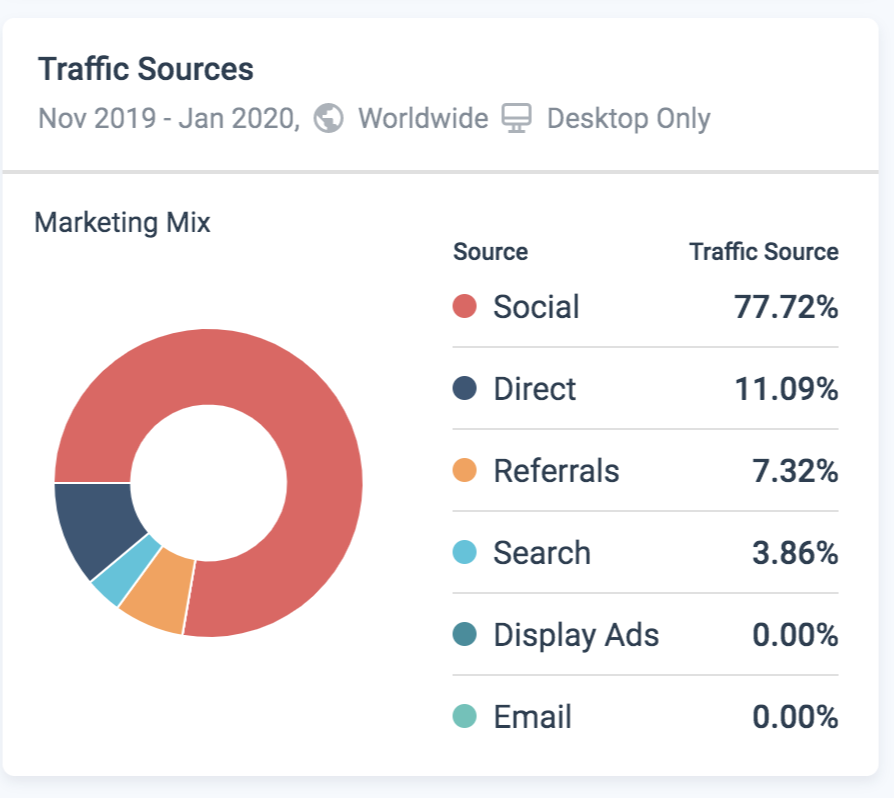
Task: Click the orange Referrals legend dot
Action: [x=465, y=470]
